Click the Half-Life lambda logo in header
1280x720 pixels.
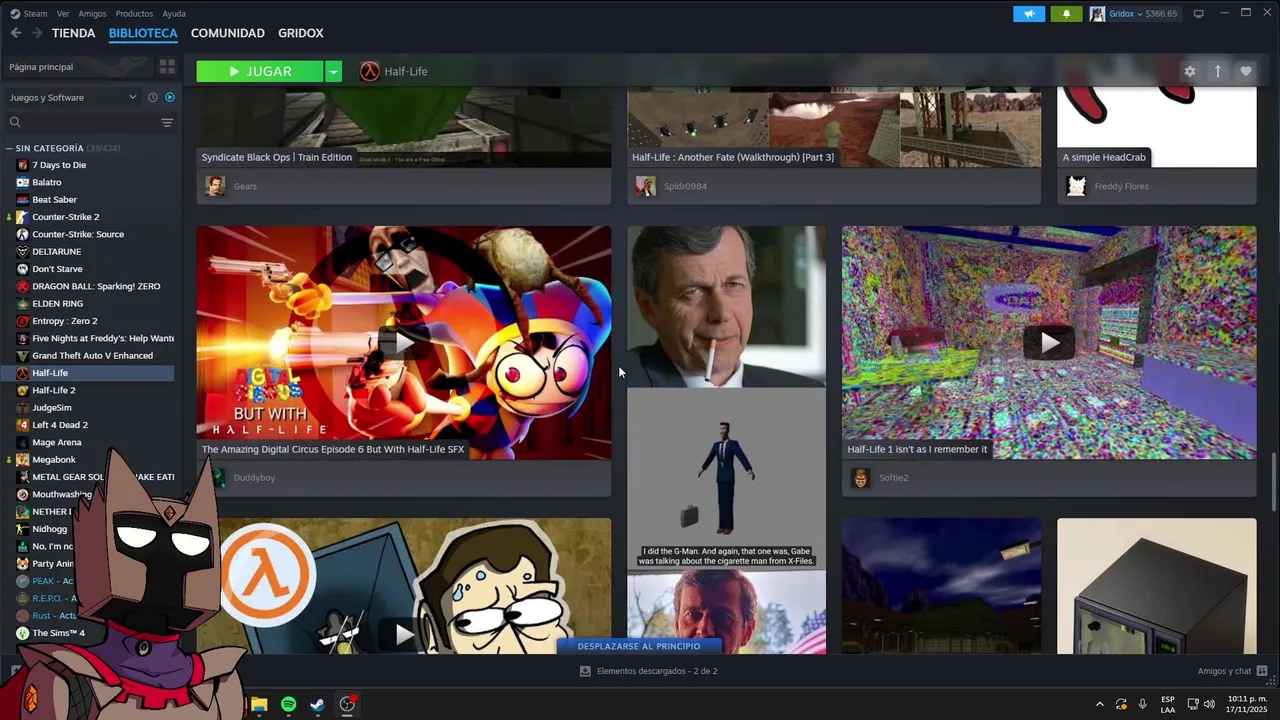click(370, 71)
